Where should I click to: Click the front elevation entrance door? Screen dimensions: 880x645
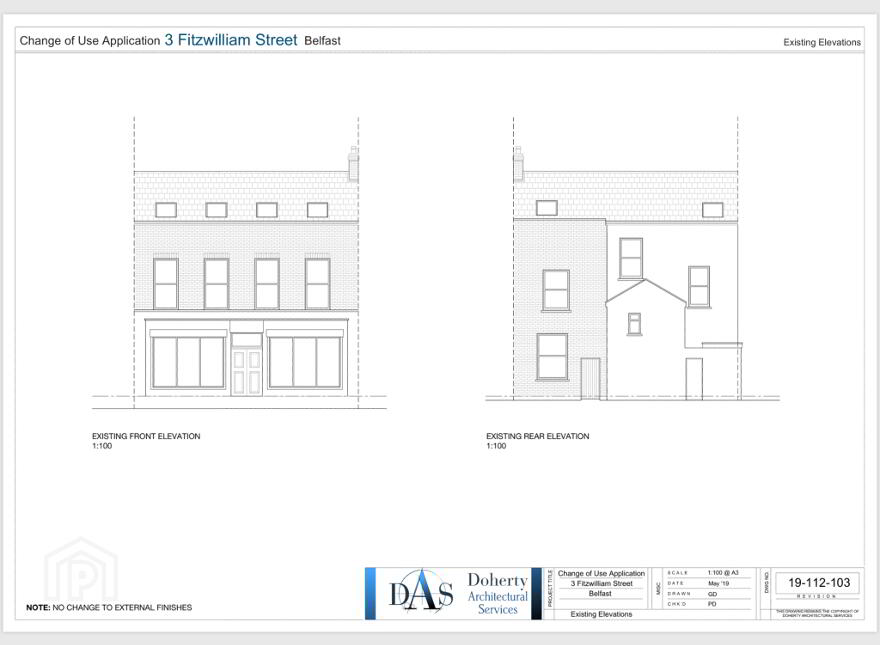(x=246, y=371)
